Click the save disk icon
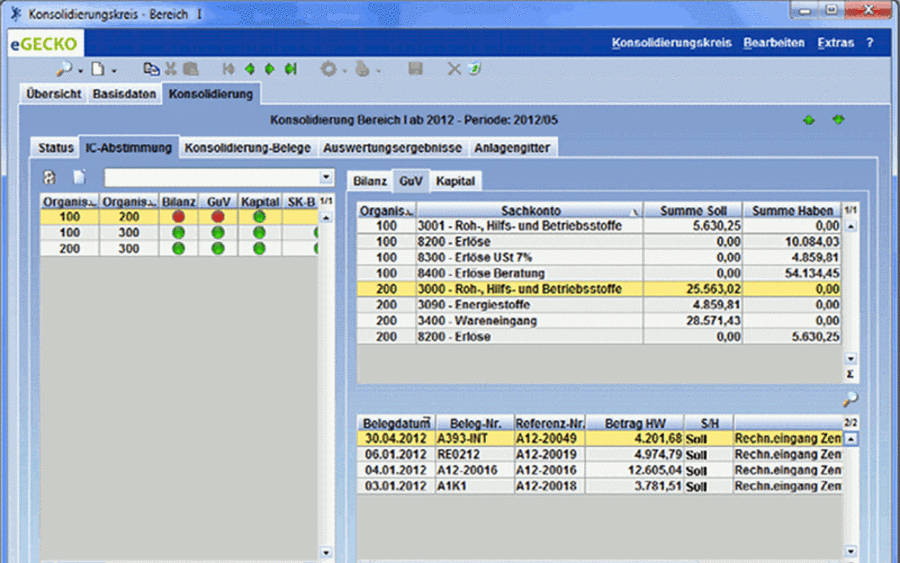900x563 pixels. pos(416,69)
